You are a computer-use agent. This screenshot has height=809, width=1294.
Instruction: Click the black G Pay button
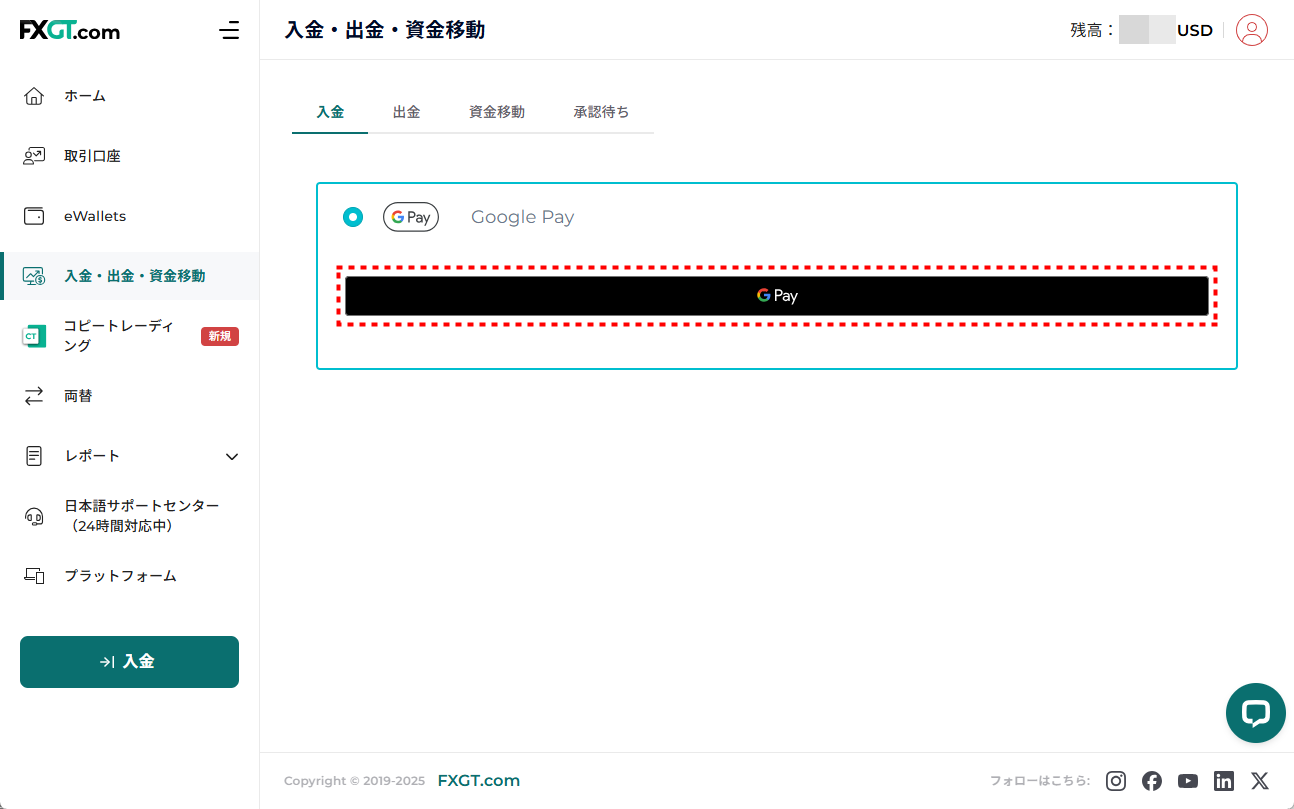pyautogui.click(x=777, y=296)
